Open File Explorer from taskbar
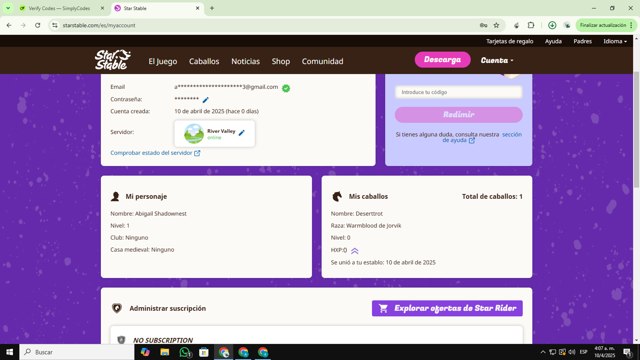640x360 pixels. coord(164,352)
